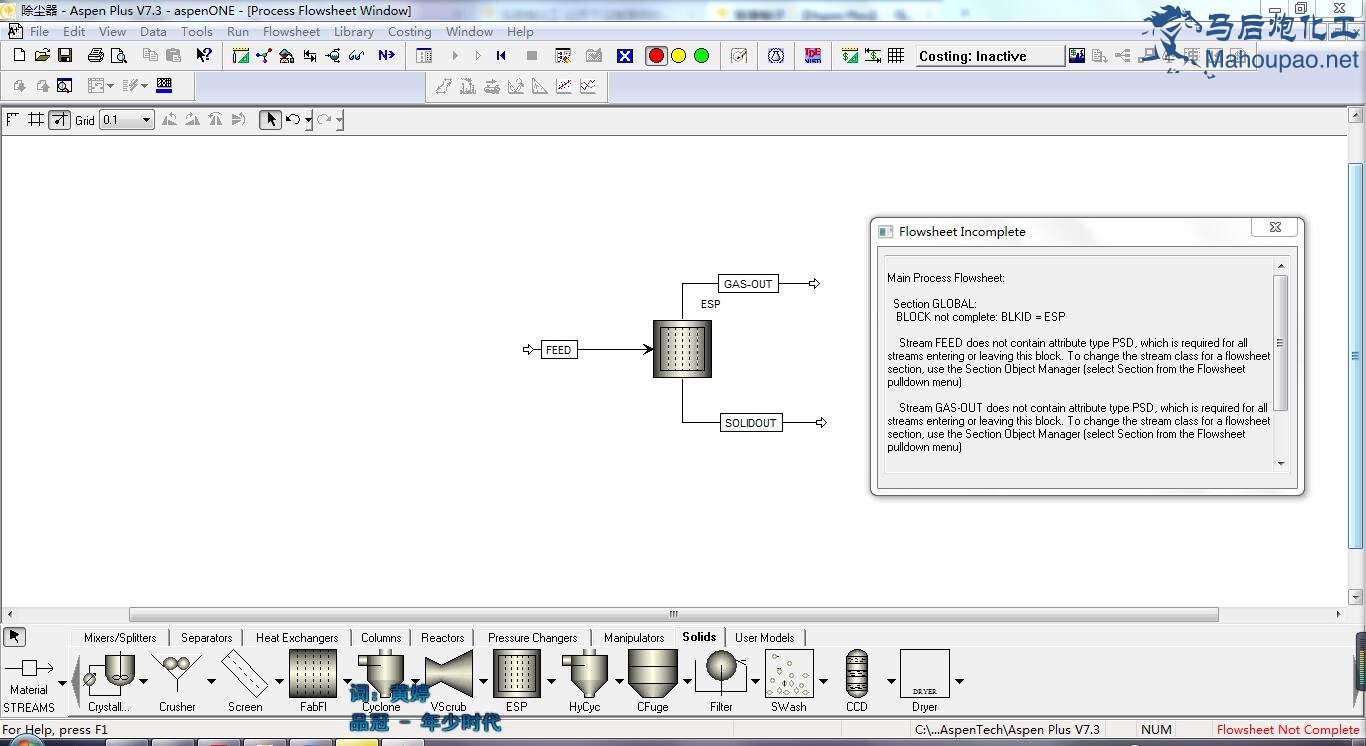The width and height of the screenshot is (1366, 746).
Task: Click the grid table icon beside Costing
Action: [x=896, y=56]
